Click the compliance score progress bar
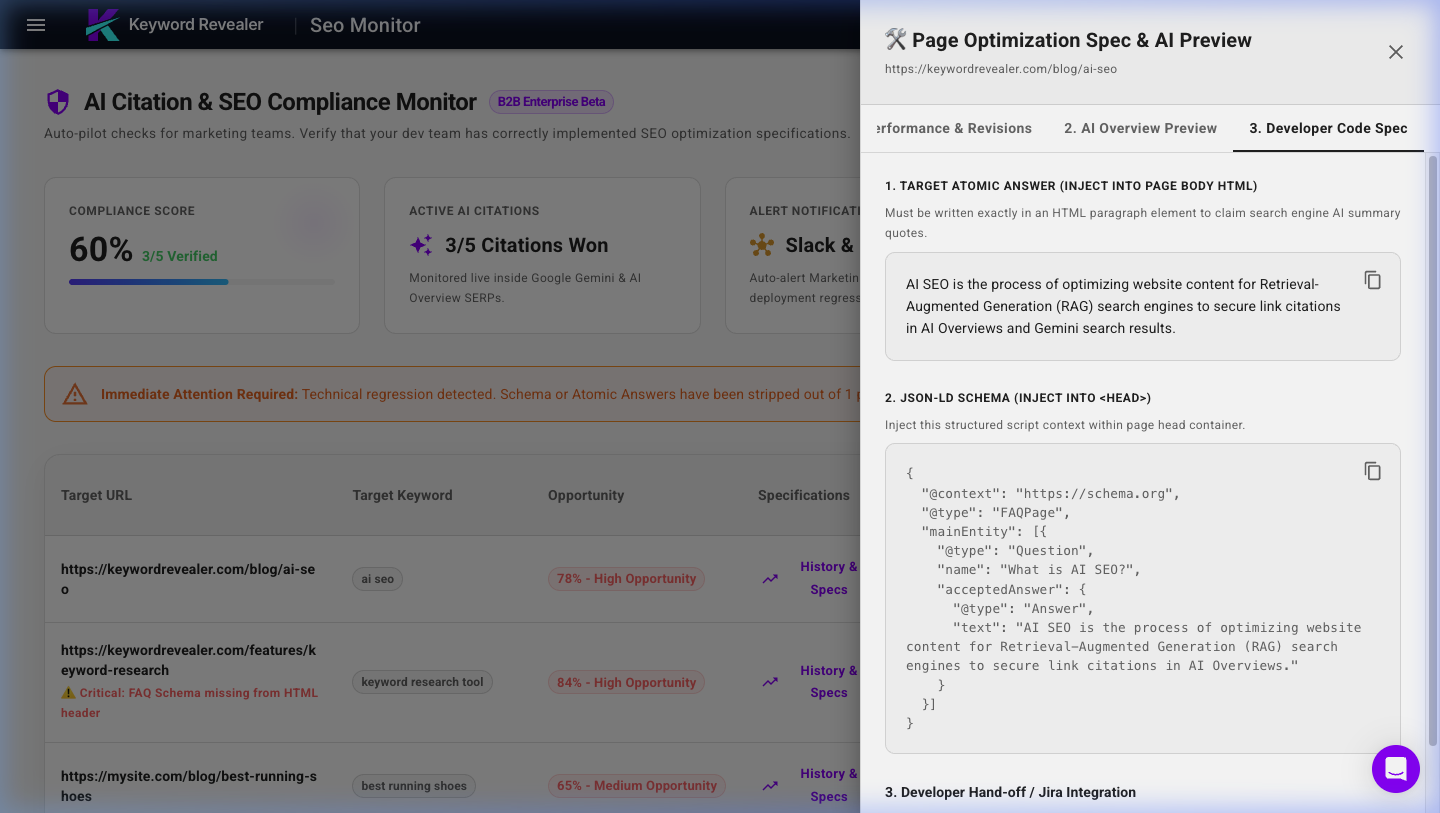 [x=202, y=282]
